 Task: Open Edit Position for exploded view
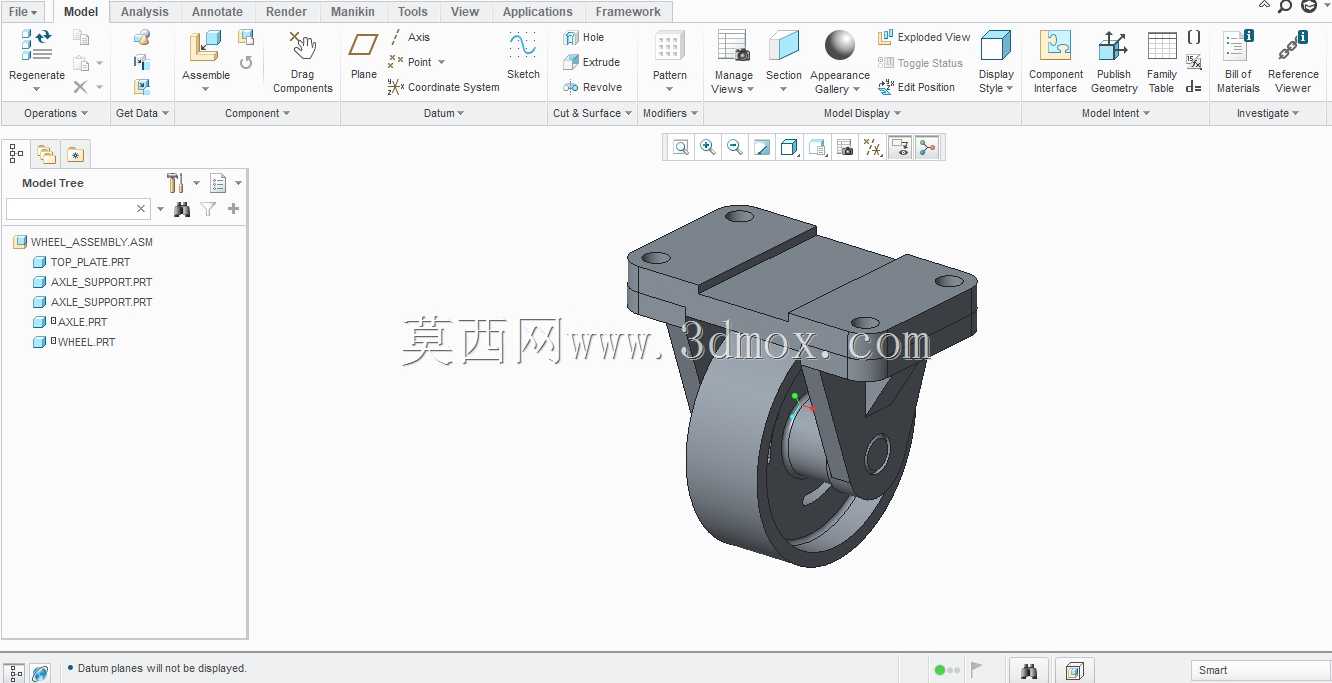(917, 87)
